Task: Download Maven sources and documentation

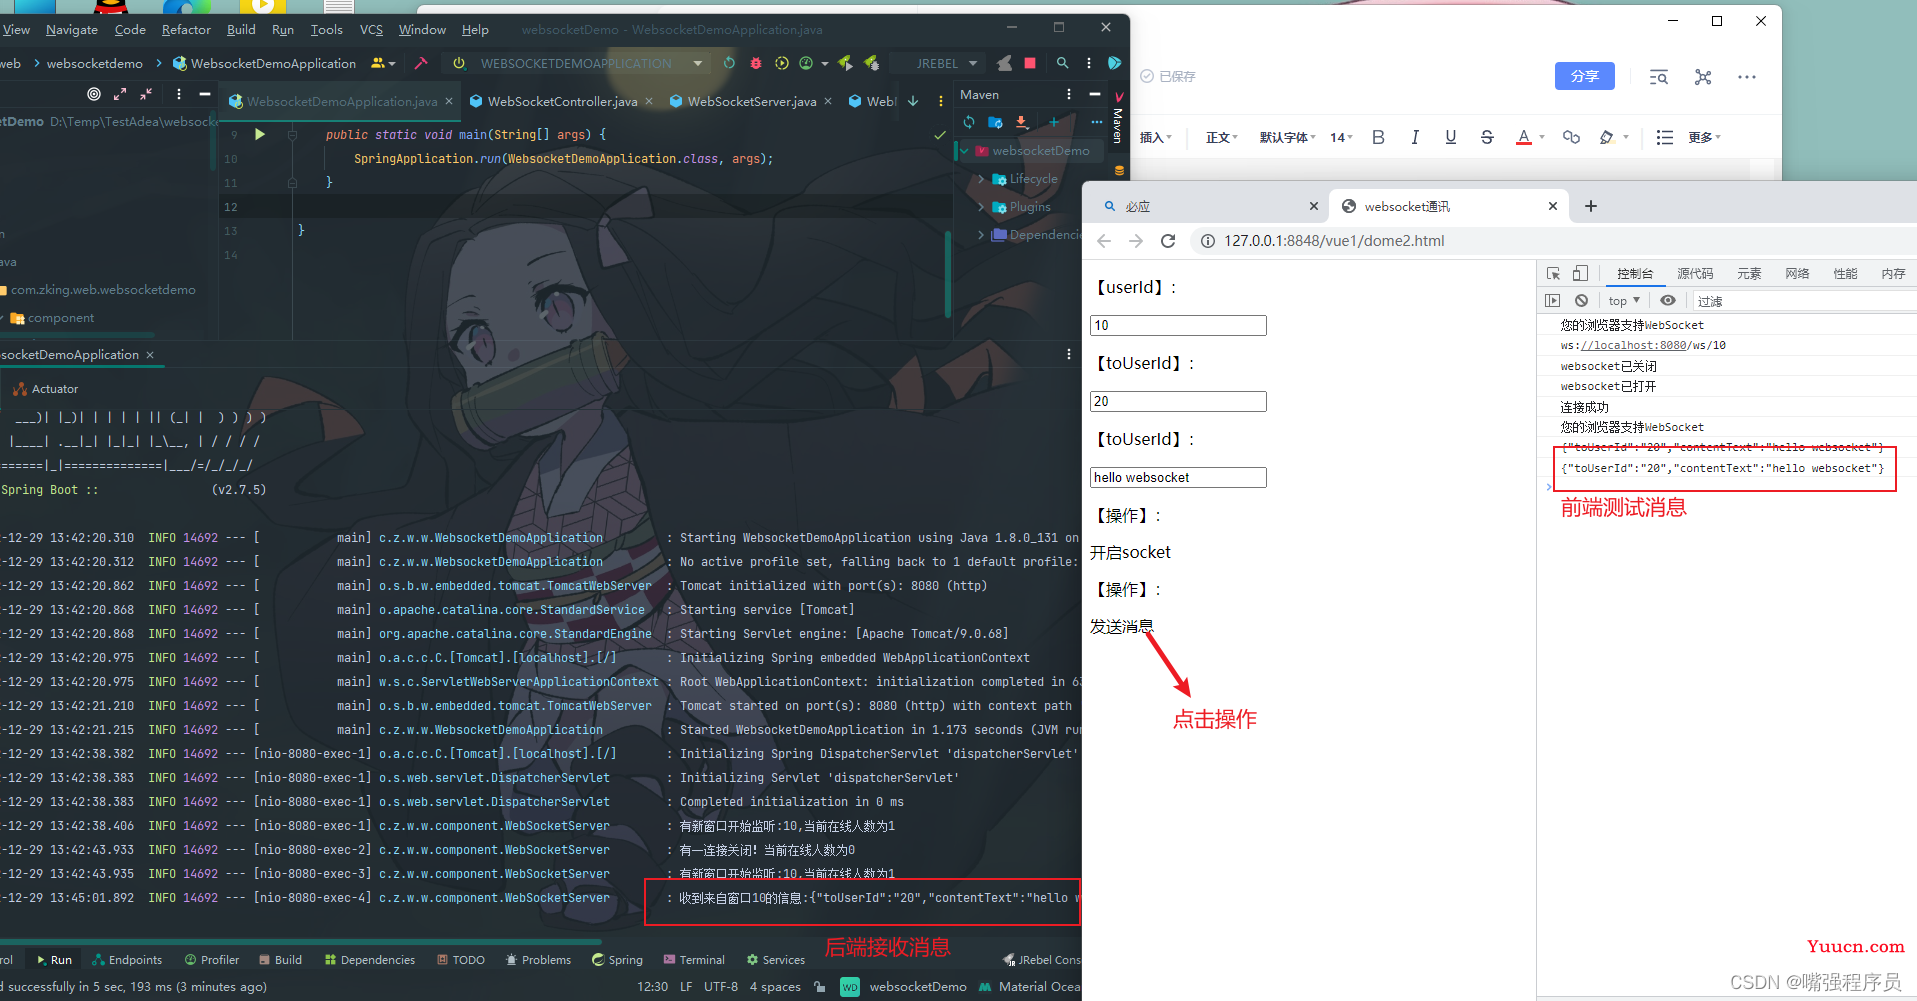Action: click(1021, 122)
